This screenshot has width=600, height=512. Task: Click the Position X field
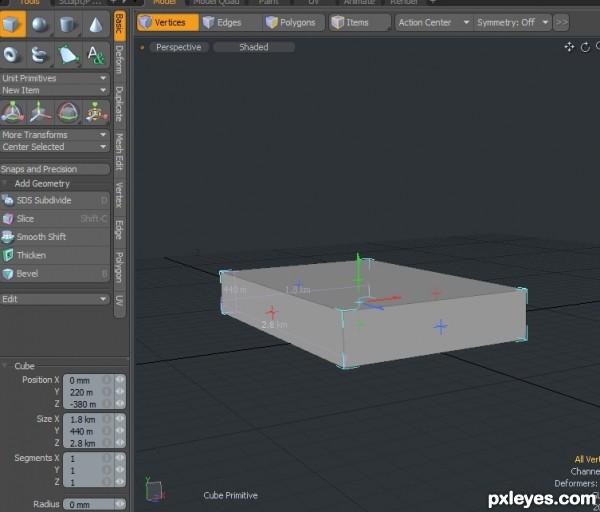(88, 380)
